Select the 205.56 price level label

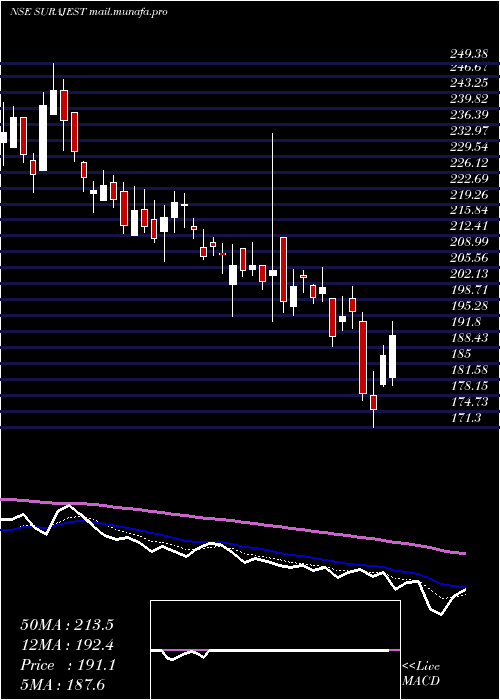pyautogui.click(x=469, y=258)
